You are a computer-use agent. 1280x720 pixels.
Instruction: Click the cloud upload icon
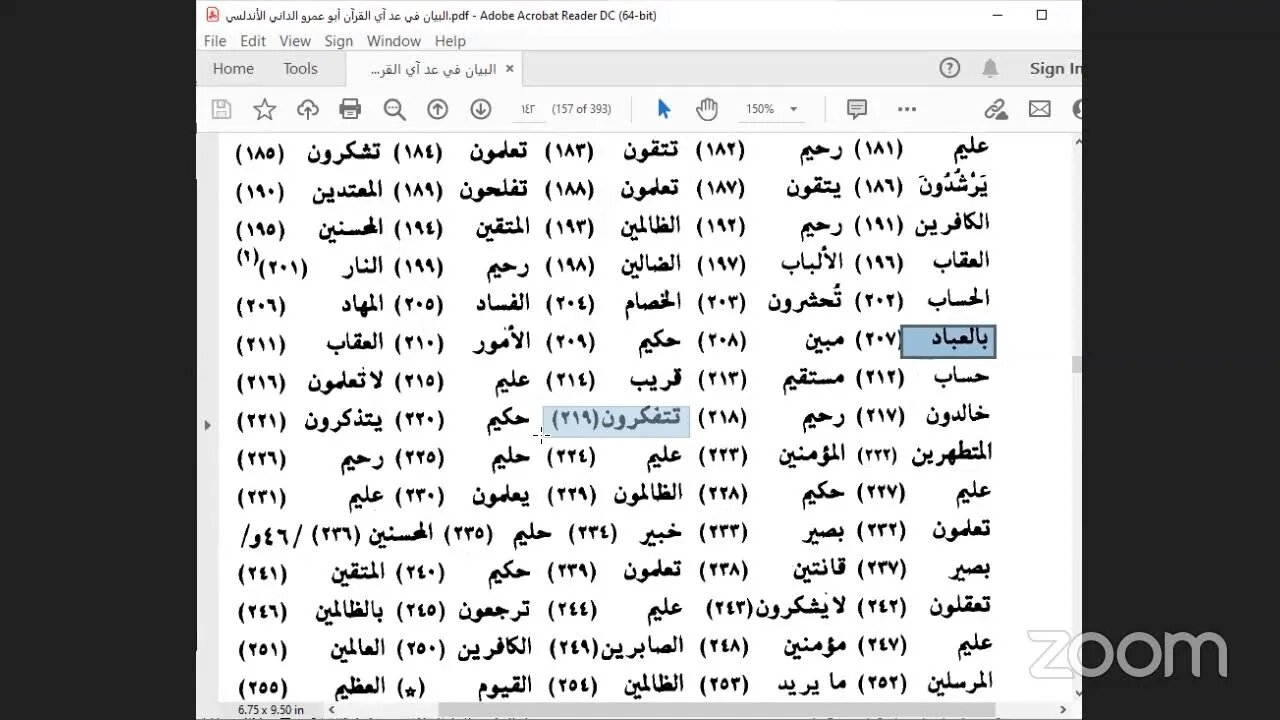307,109
